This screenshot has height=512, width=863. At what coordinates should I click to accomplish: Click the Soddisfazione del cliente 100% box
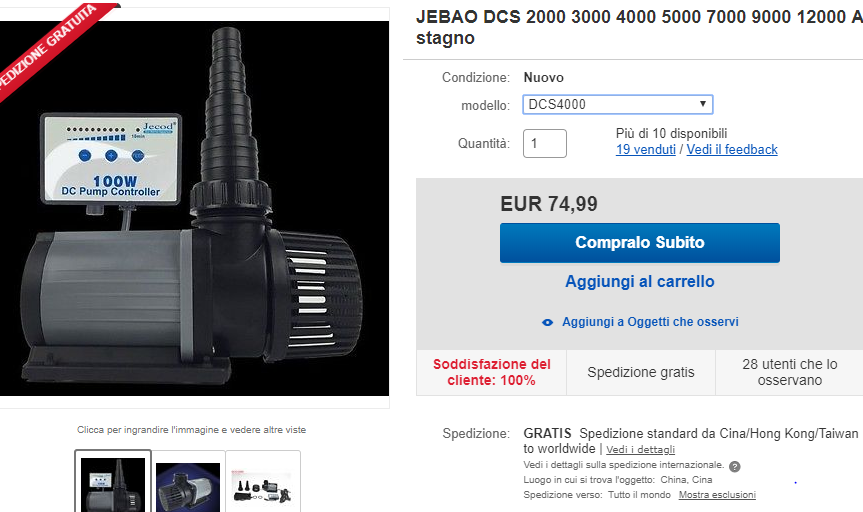click(491, 372)
